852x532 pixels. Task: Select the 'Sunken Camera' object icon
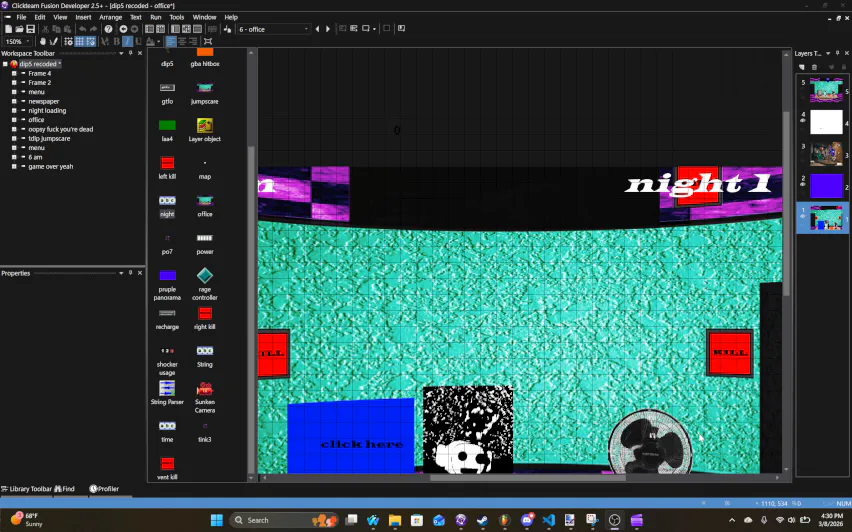(205, 389)
